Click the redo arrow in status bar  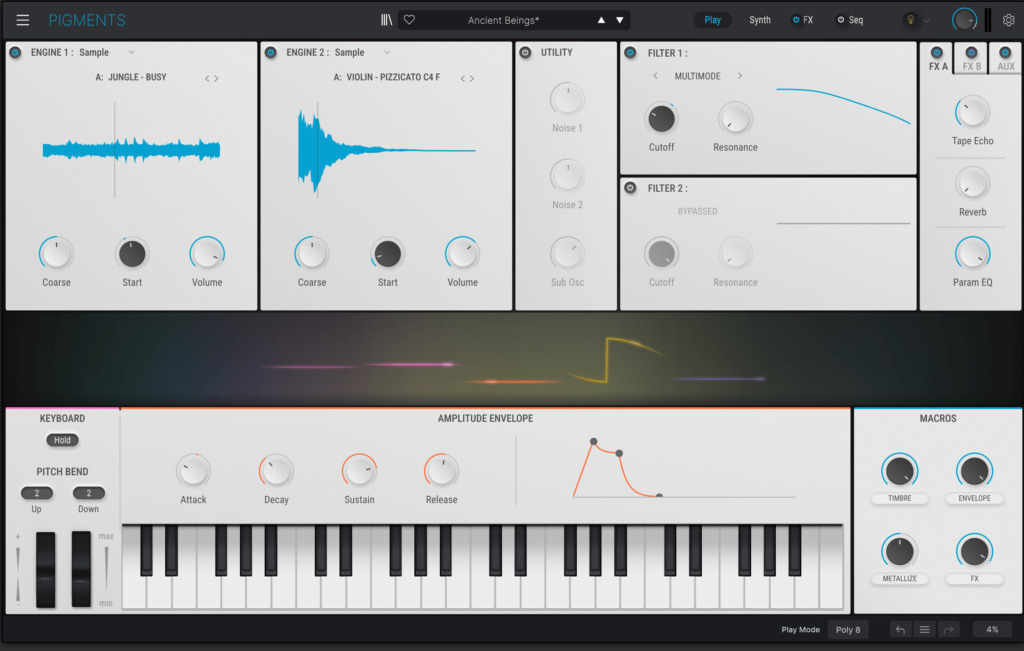coord(948,629)
